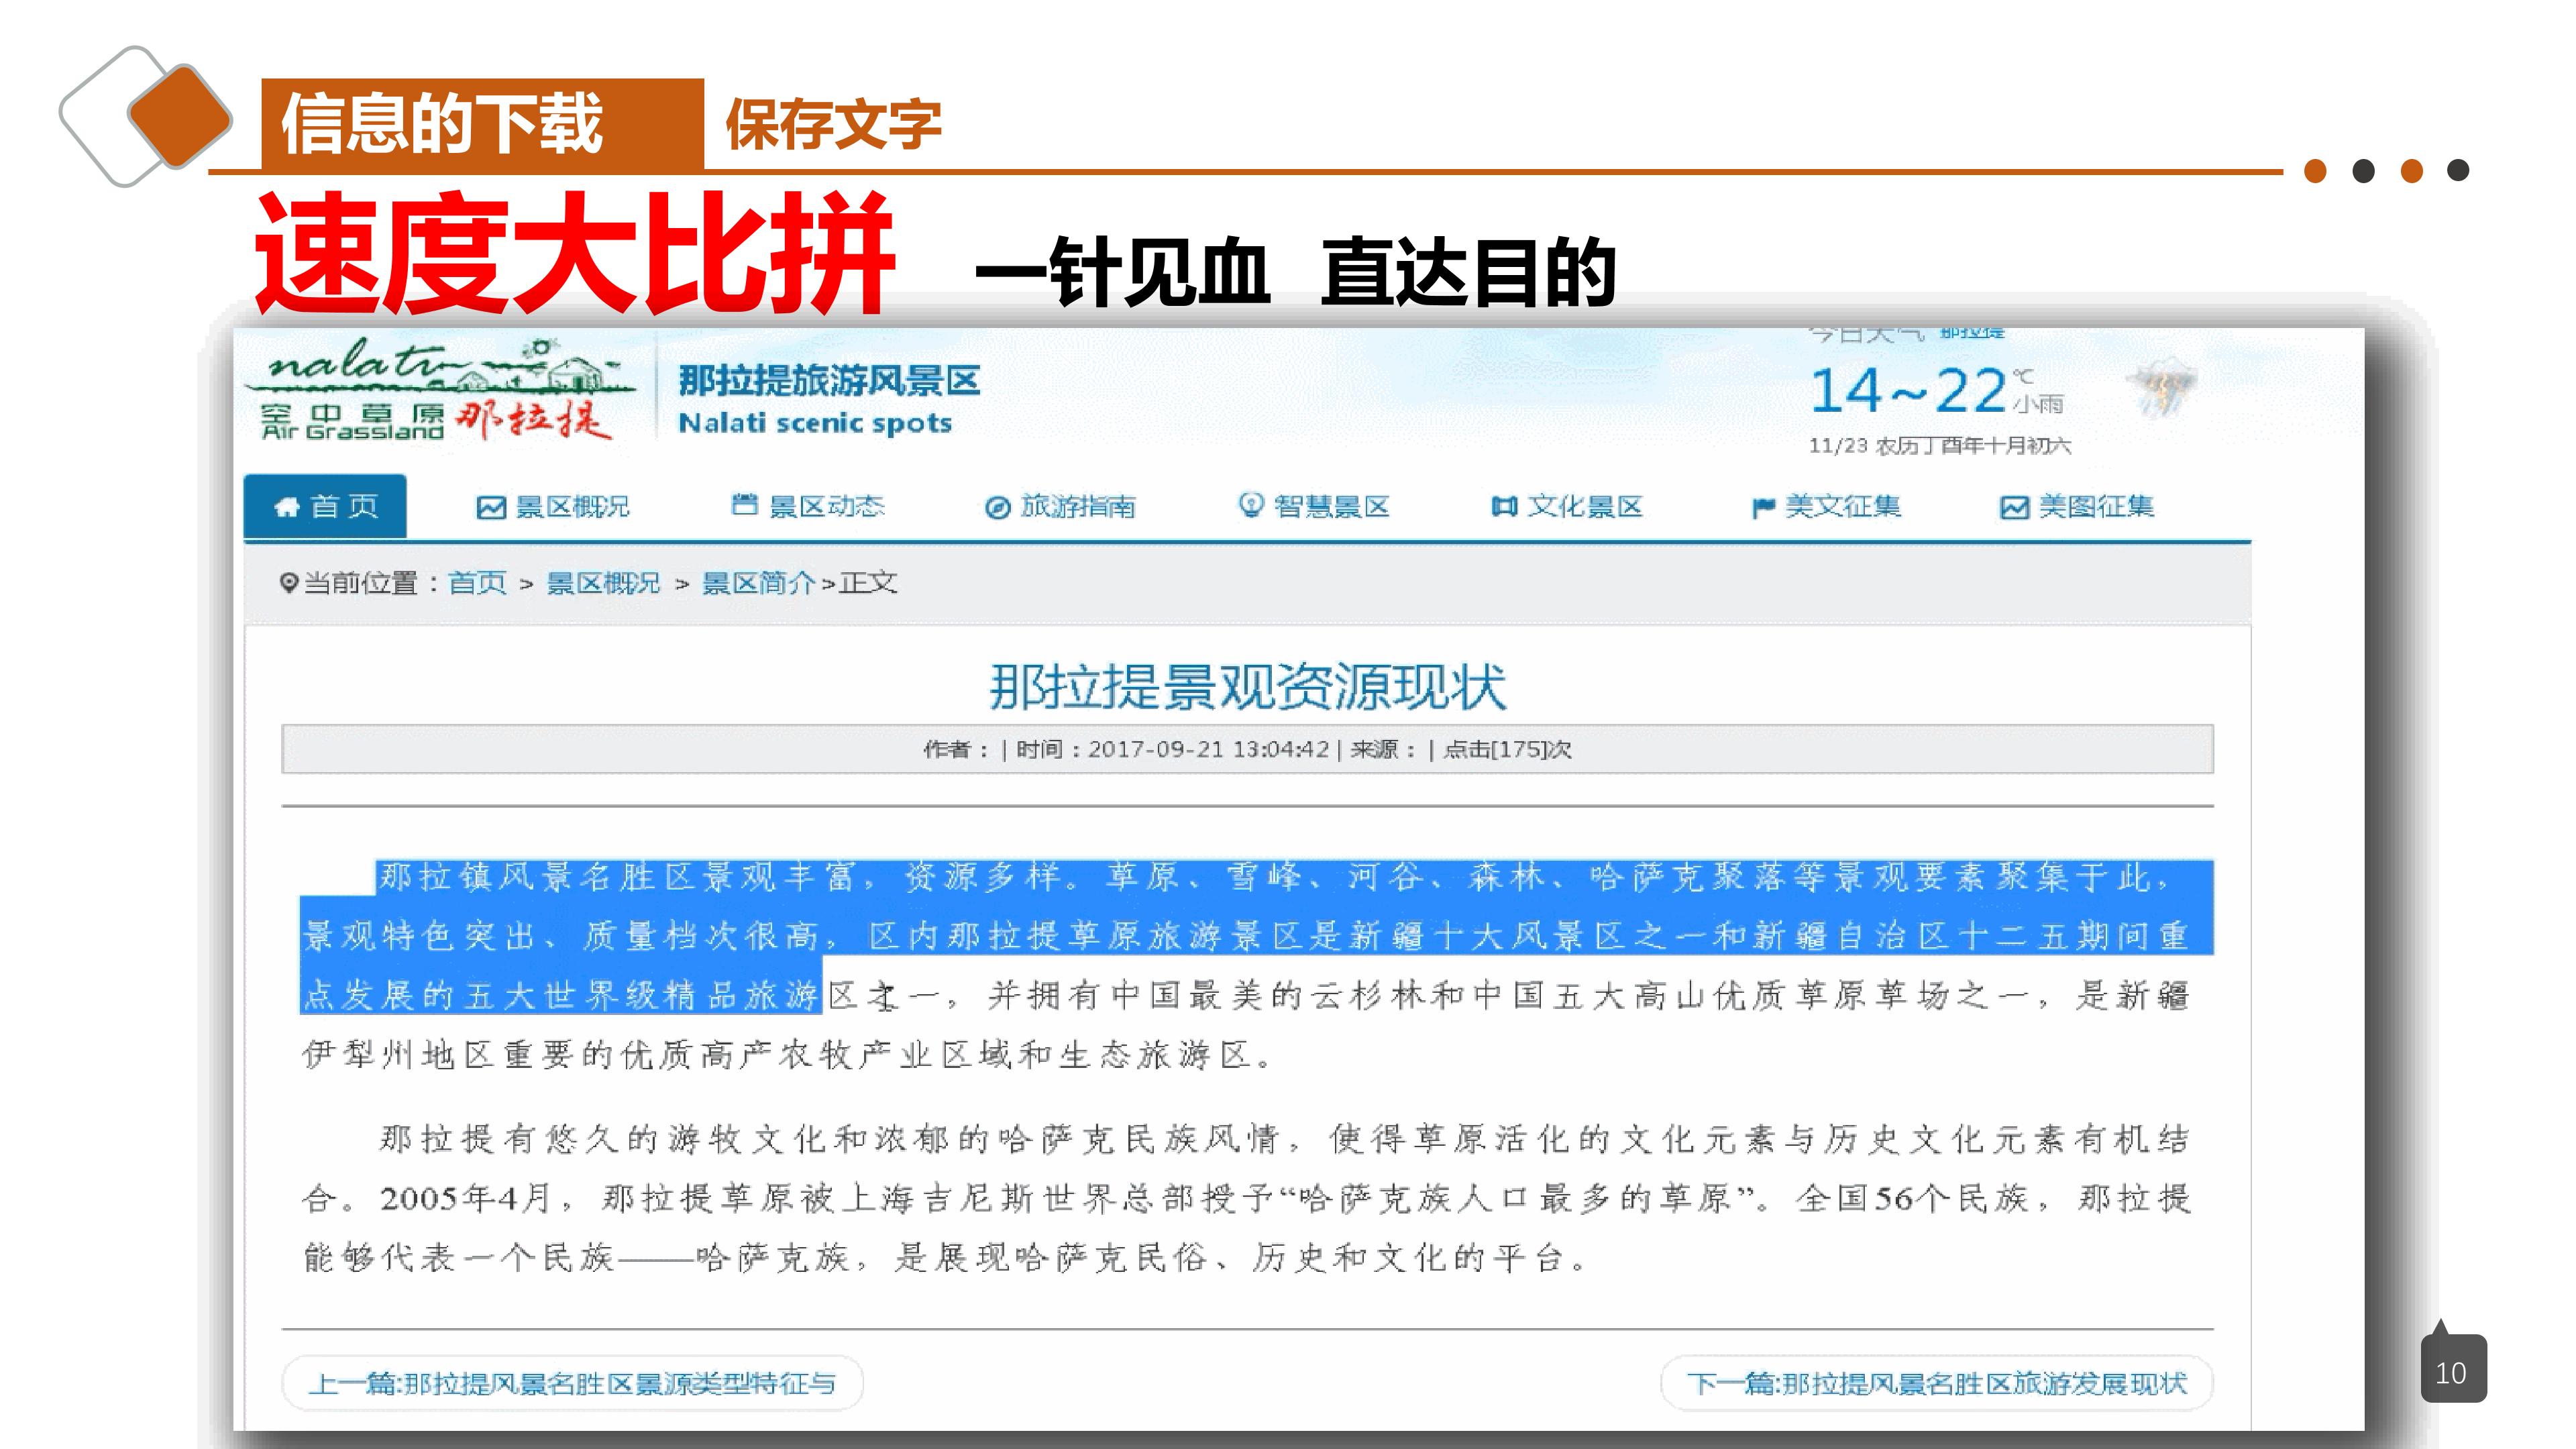Click the 正文 breadcrumb text
This screenshot has width=2576, height=1449.
[868, 583]
